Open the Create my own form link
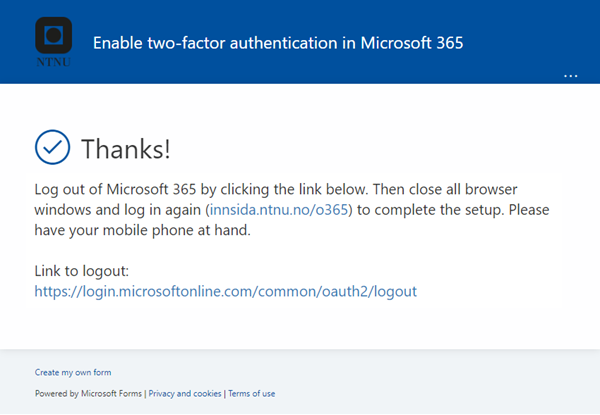Screen dimensions: 600x415 pyautogui.click(x=73, y=373)
